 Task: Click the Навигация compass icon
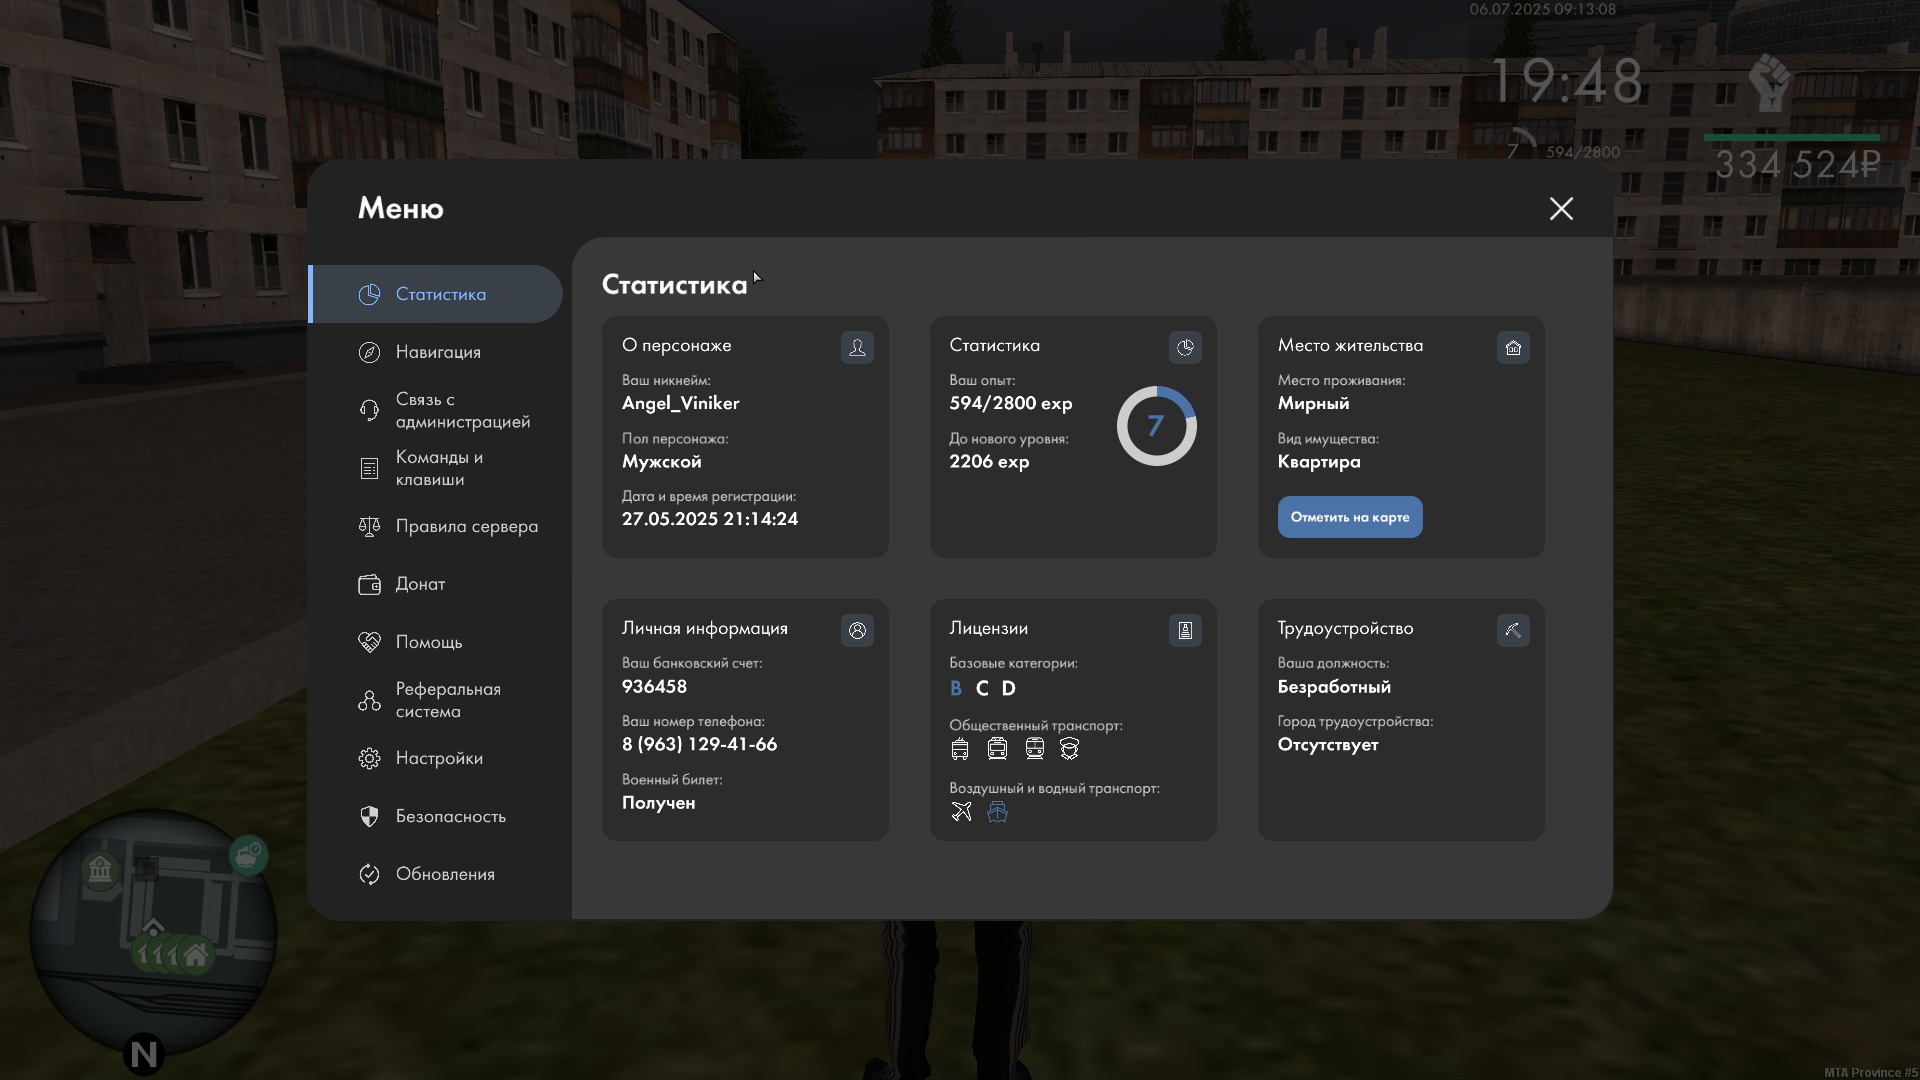point(369,352)
